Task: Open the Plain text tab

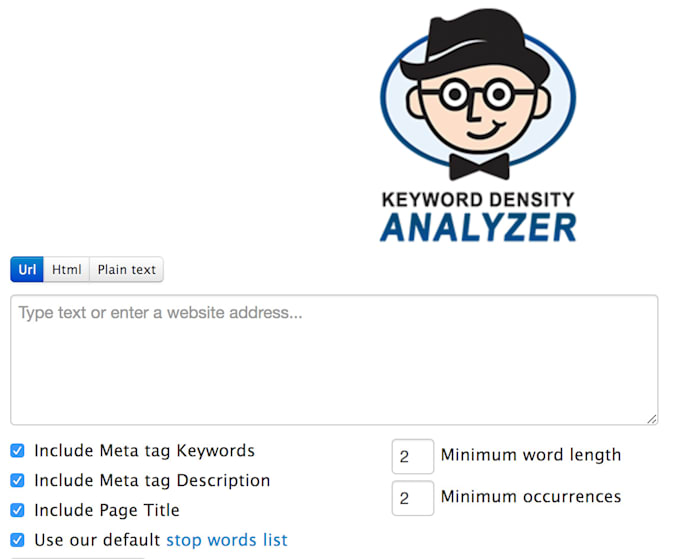Action: [x=126, y=270]
